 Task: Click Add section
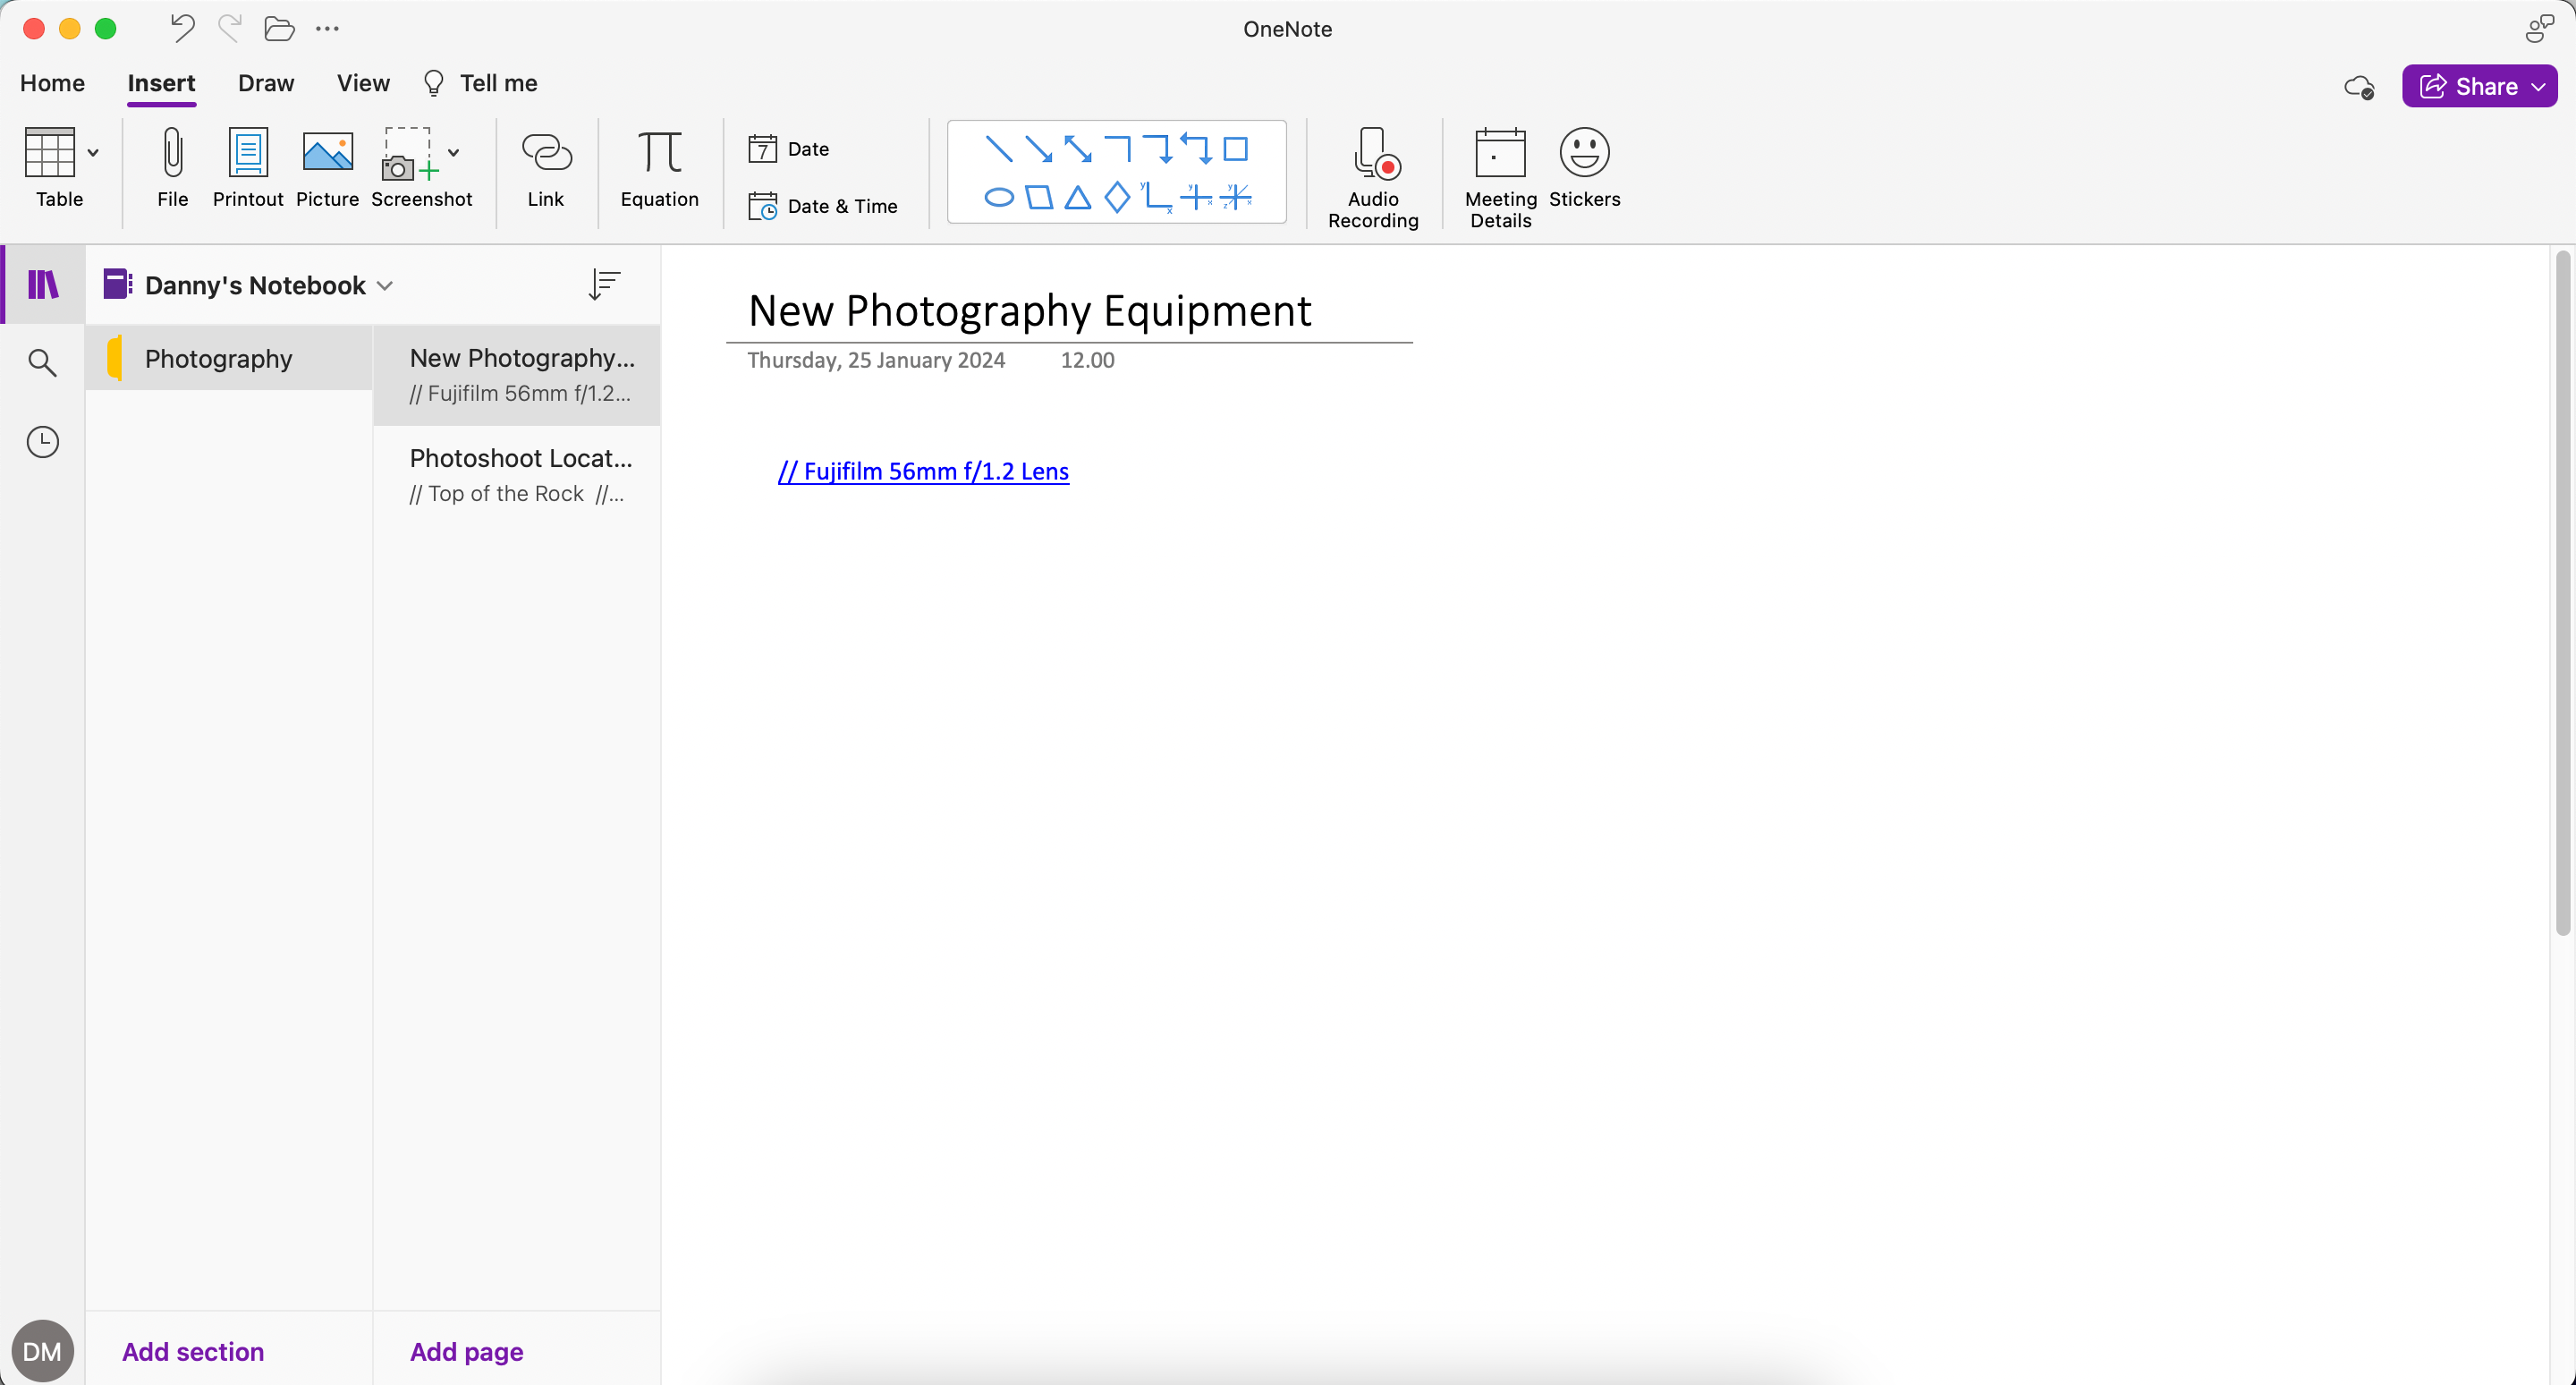[192, 1351]
